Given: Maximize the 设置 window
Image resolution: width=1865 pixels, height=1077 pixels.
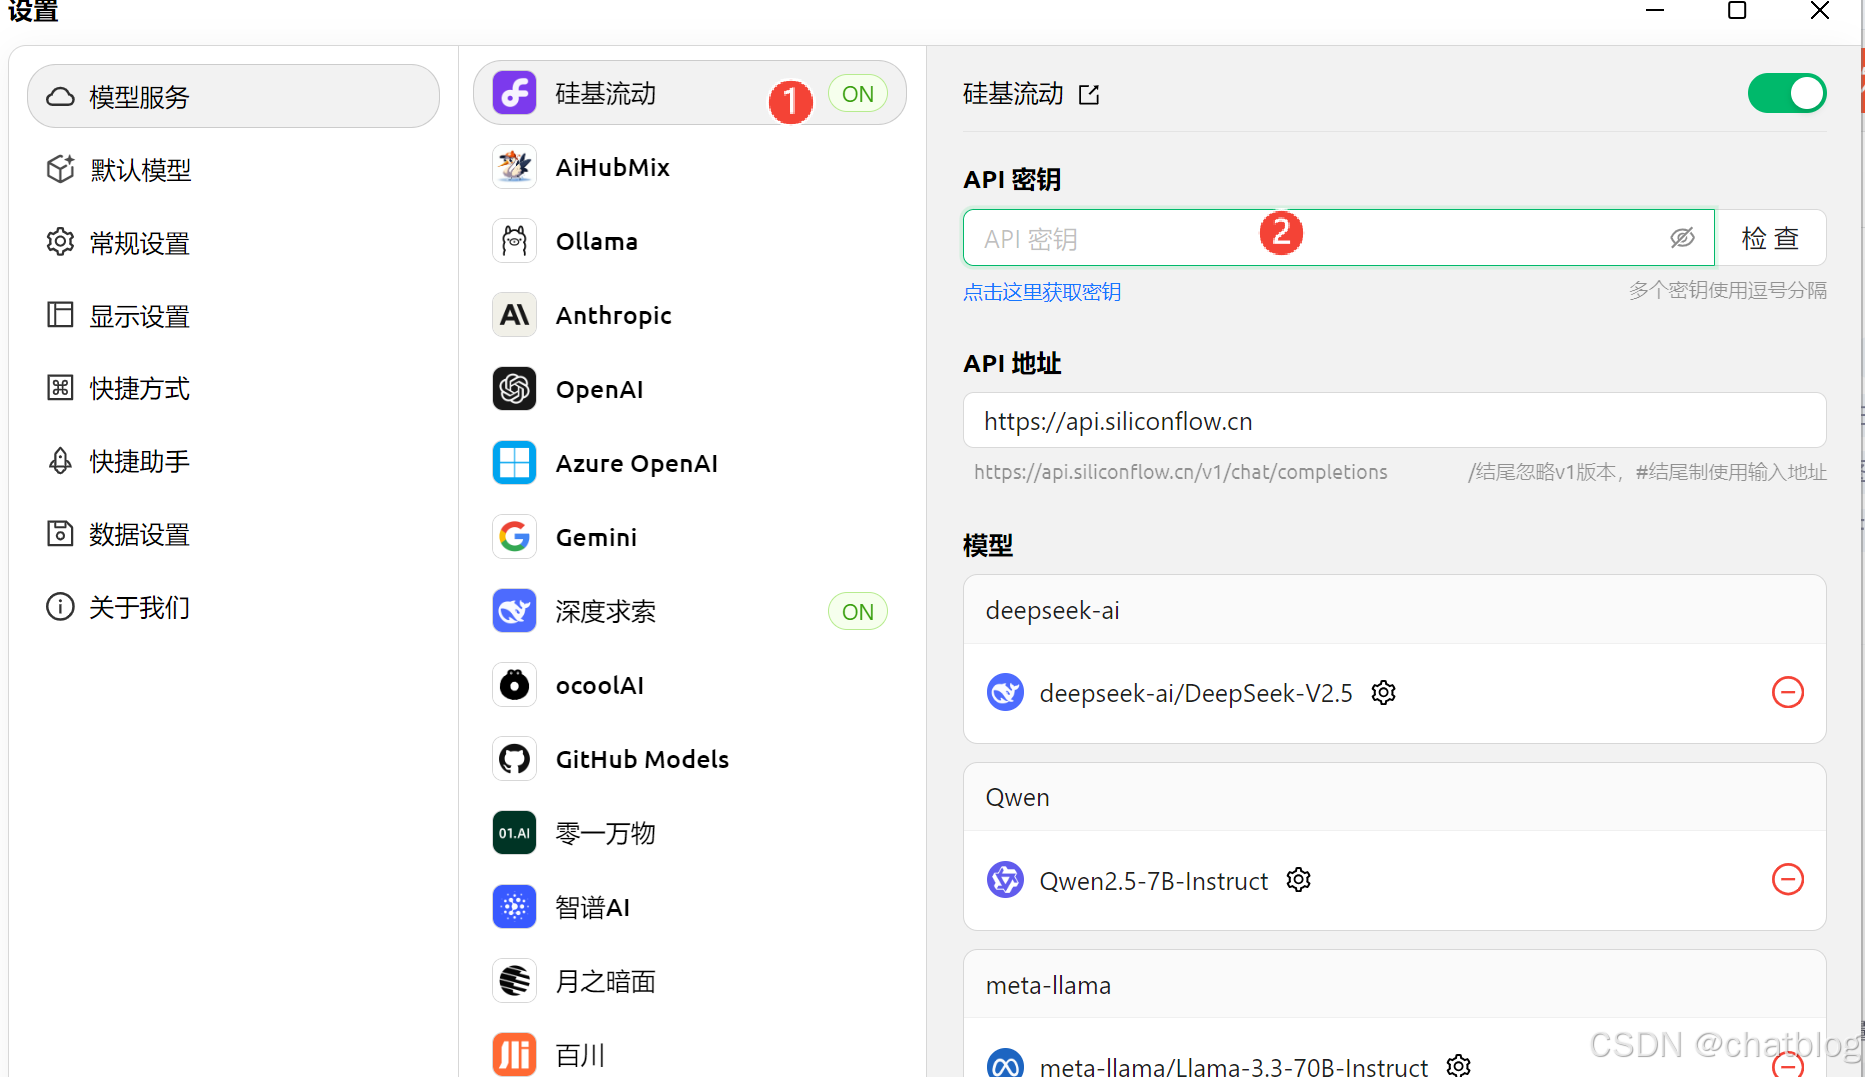Looking at the screenshot, I should pos(1737,11).
